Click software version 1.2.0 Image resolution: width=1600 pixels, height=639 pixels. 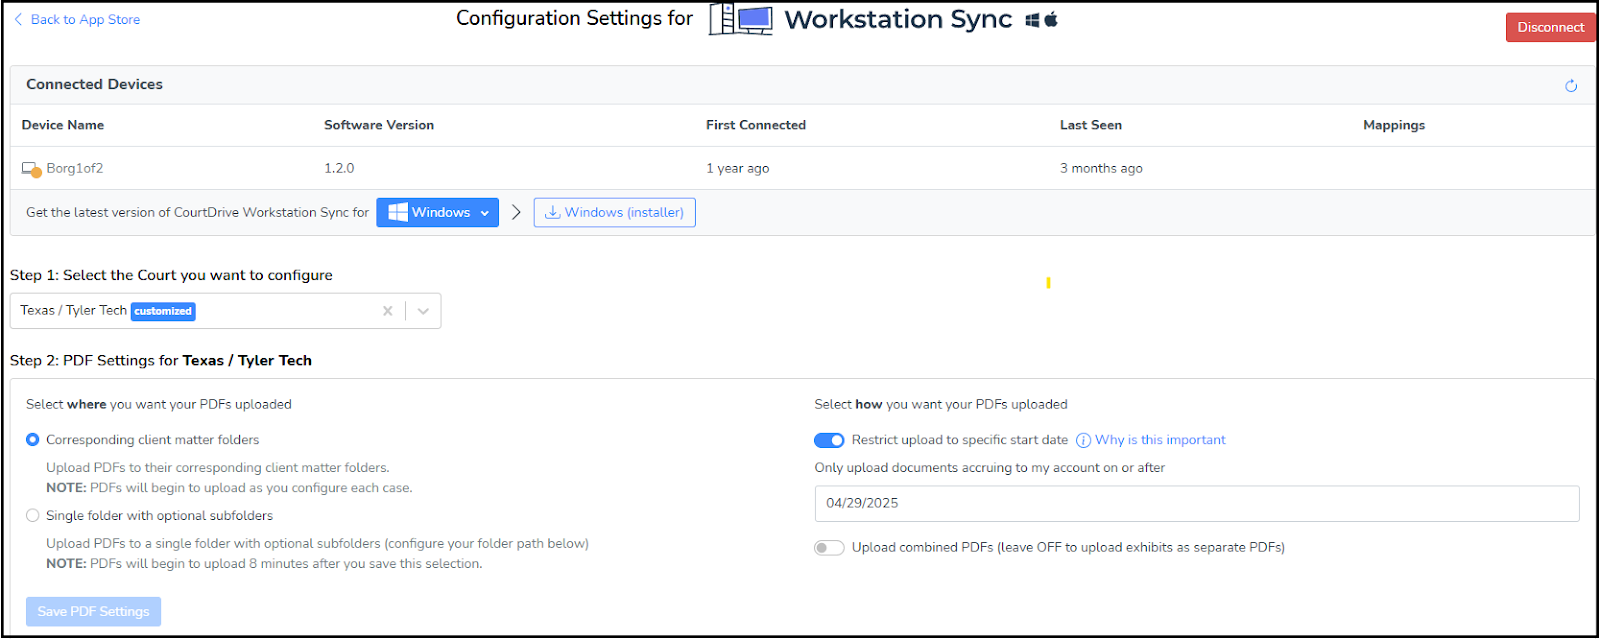[x=339, y=168]
